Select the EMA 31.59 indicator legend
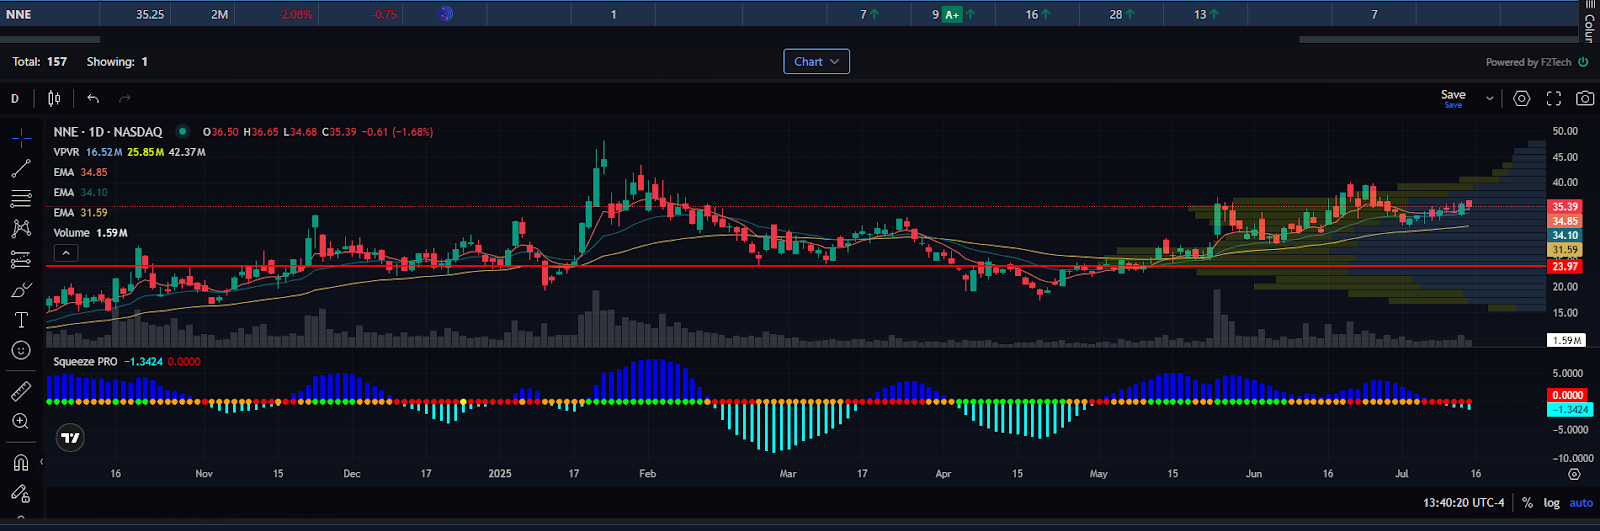 click(80, 212)
